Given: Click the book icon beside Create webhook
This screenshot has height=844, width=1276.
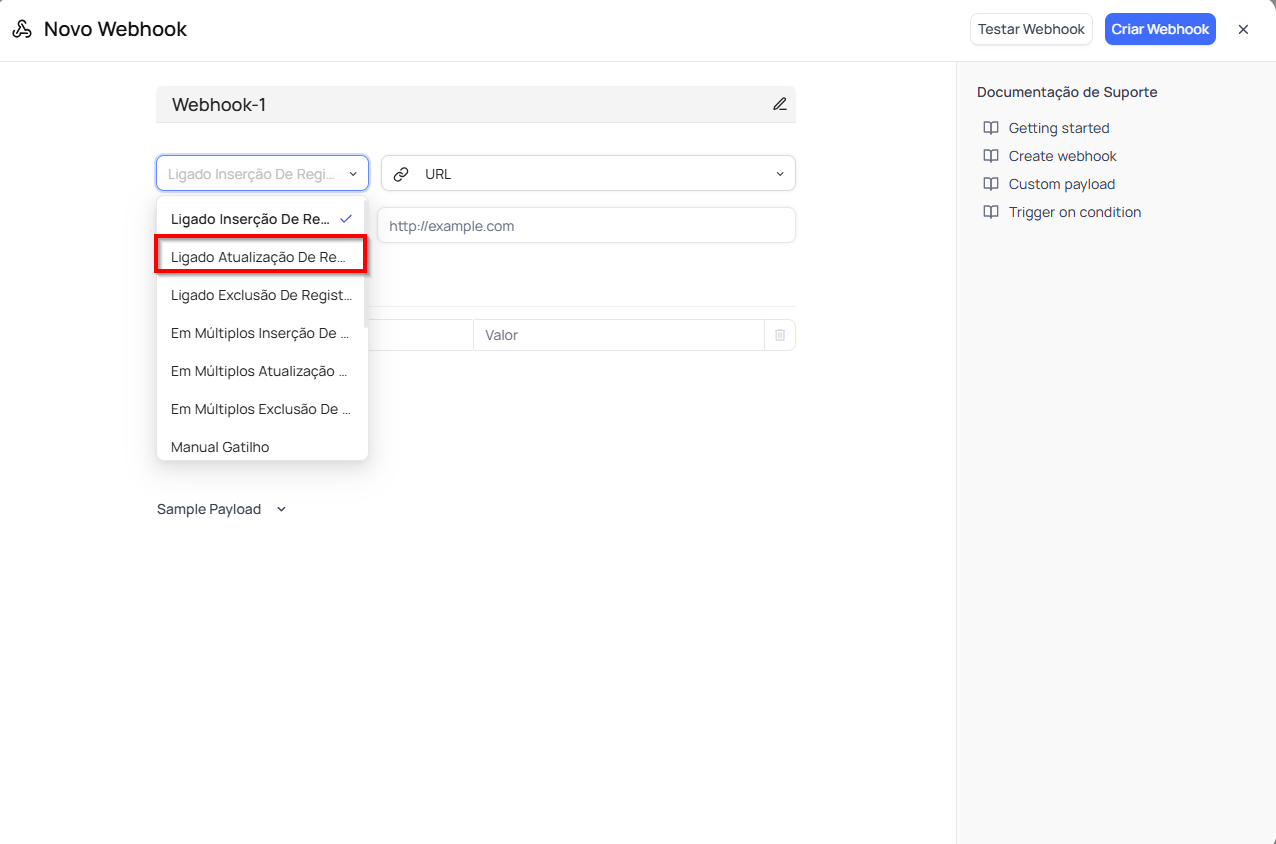Looking at the screenshot, I should 991,156.
